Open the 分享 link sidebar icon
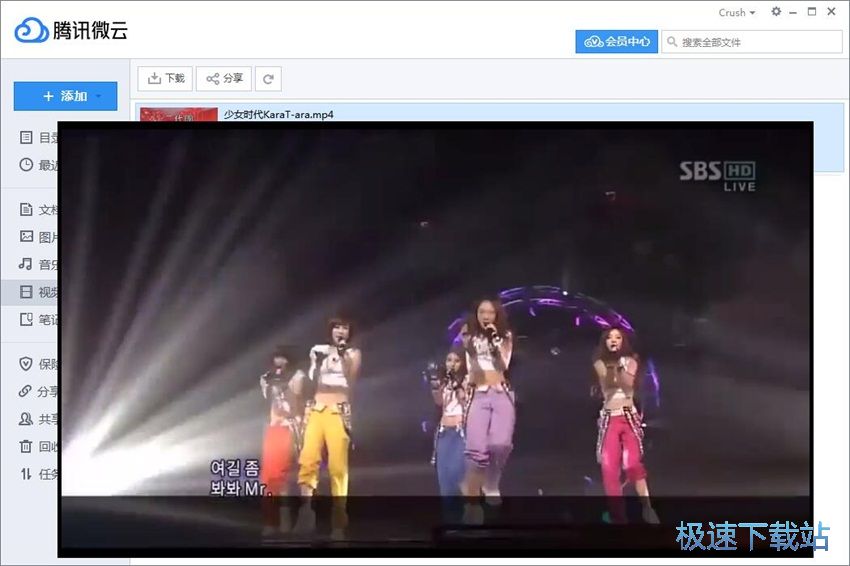Viewport: 850px width, 566px height. coord(25,391)
